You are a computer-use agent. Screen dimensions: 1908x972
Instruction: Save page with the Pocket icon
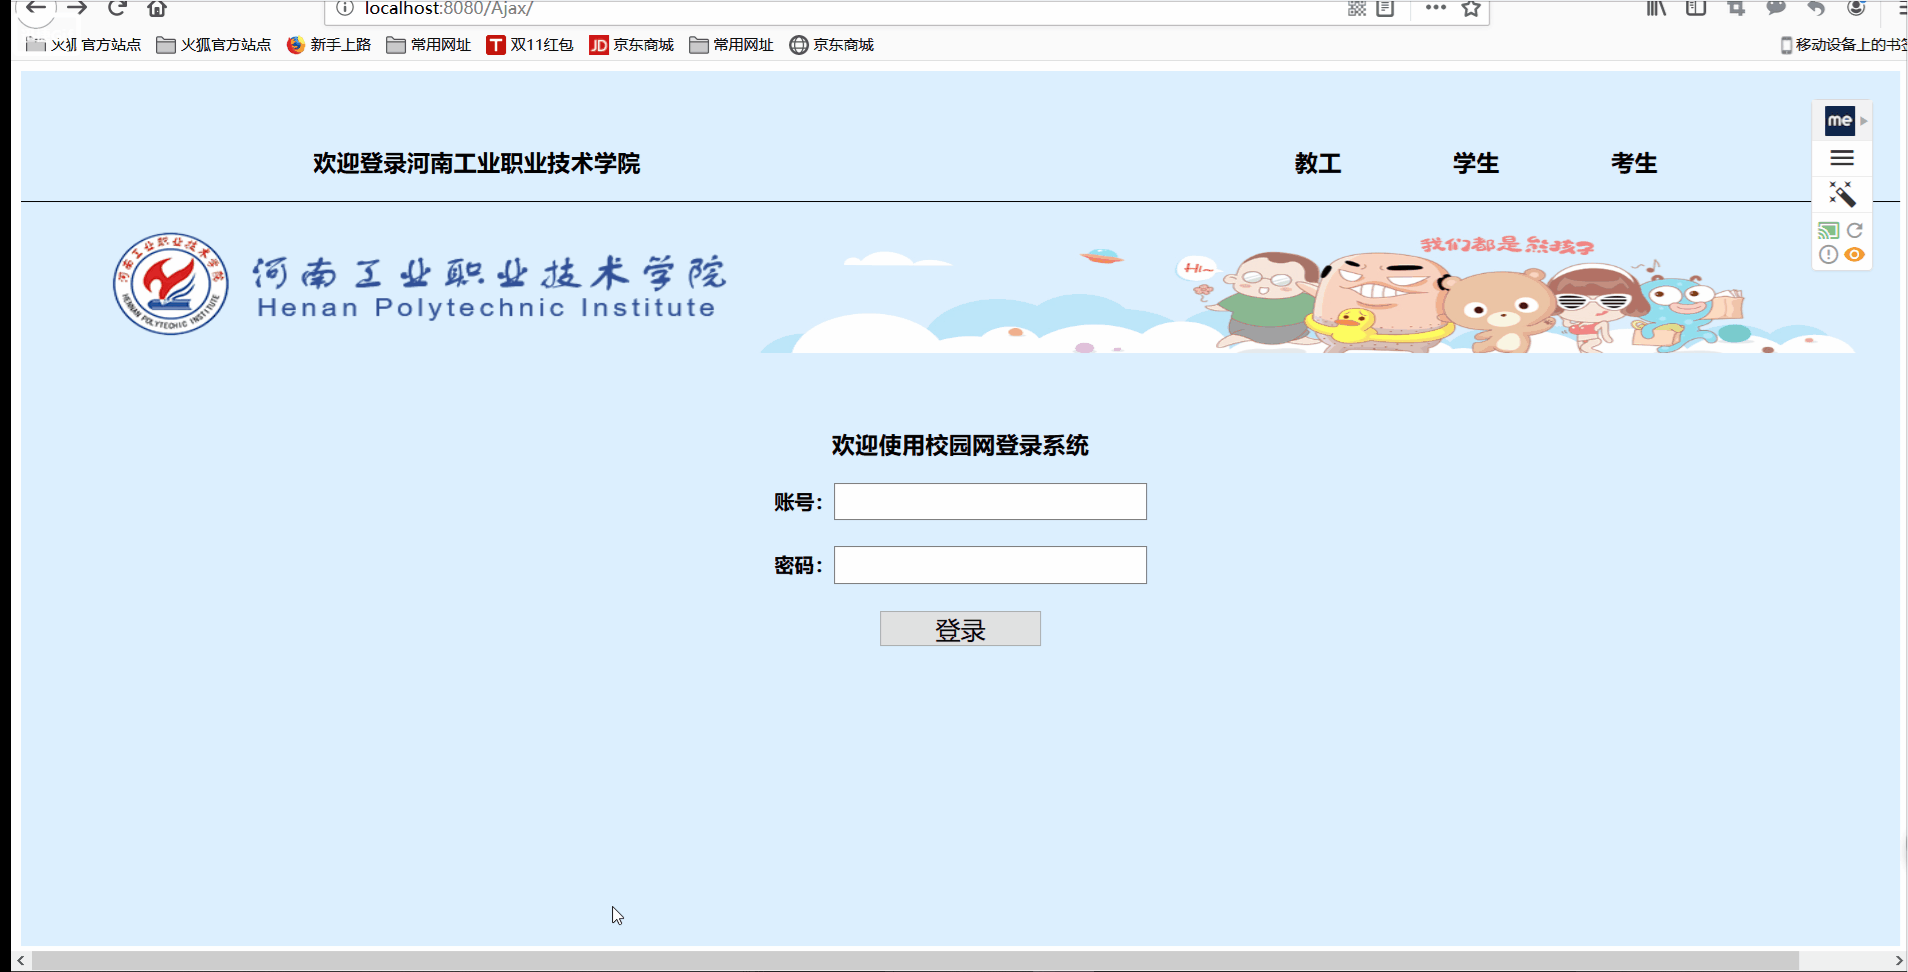pyautogui.click(x=1776, y=9)
